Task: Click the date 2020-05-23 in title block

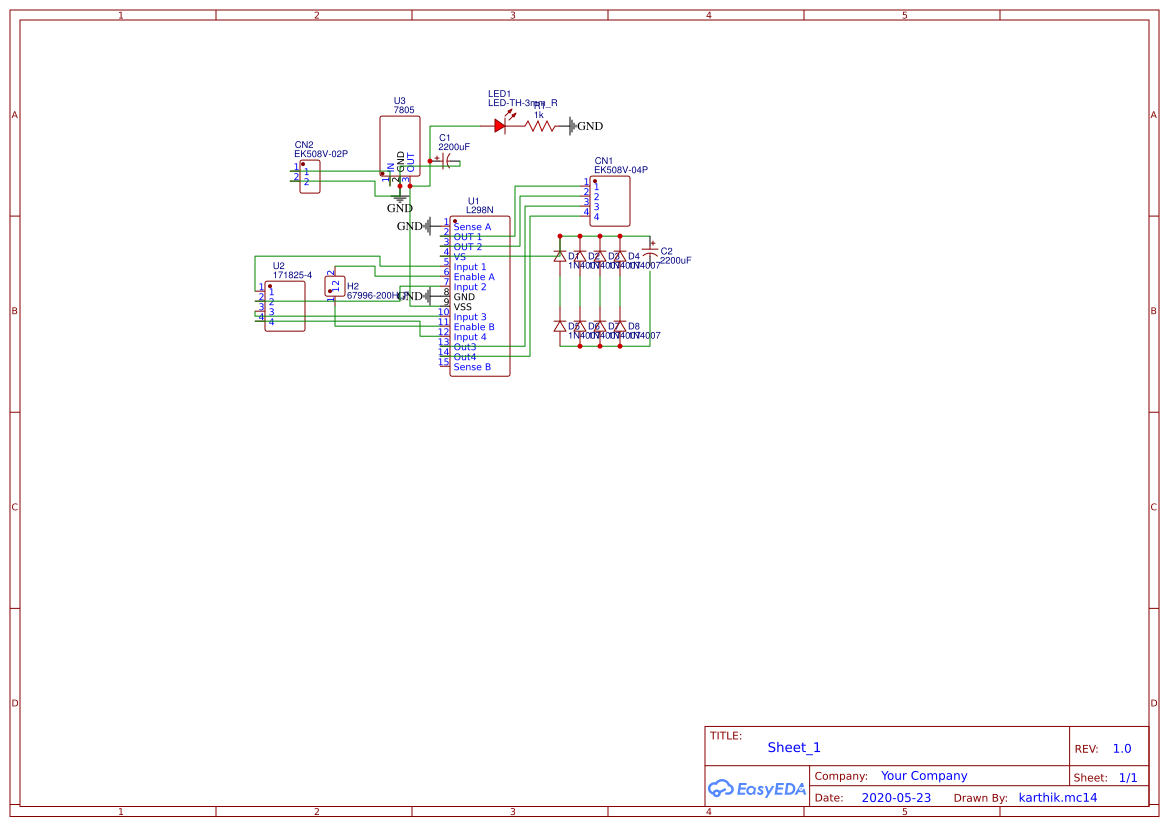Action: (x=895, y=797)
